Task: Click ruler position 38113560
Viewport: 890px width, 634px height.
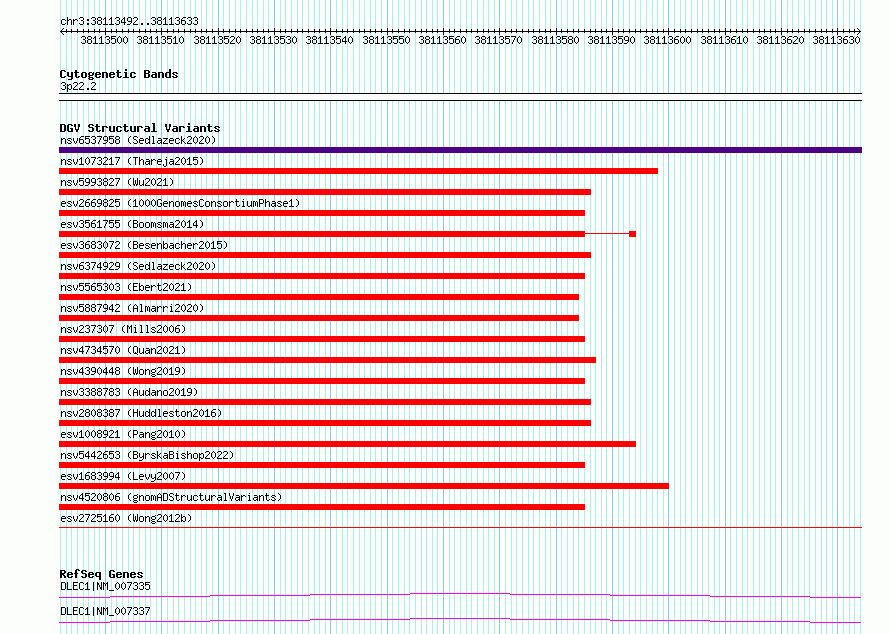Action: (x=443, y=40)
